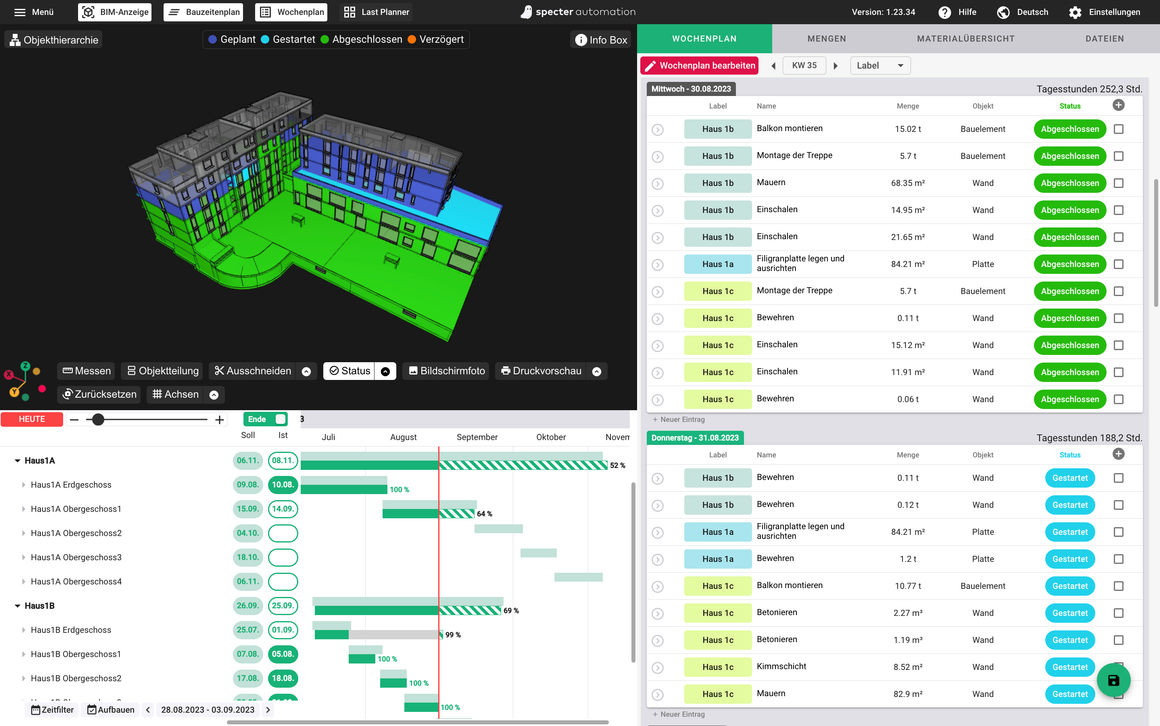The image size is (1160, 726).
Task: Open the Messen measuring tool
Action: coord(87,371)
